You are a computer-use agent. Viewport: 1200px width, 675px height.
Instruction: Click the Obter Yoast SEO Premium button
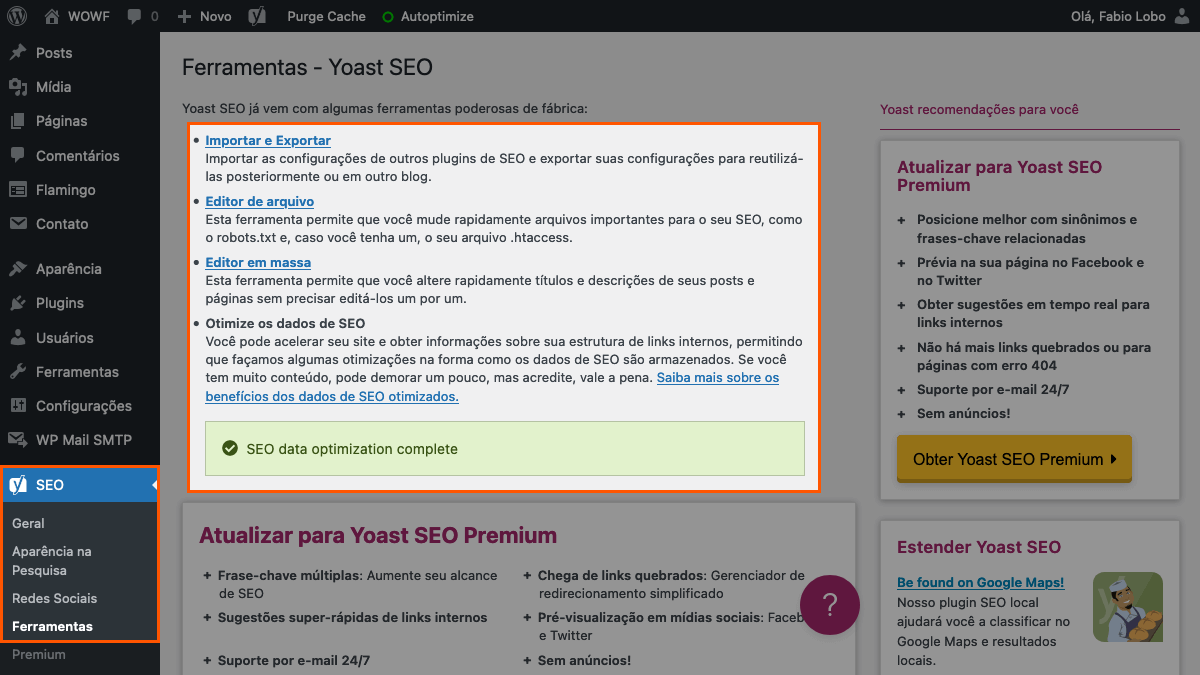[x=1014, y=459]
